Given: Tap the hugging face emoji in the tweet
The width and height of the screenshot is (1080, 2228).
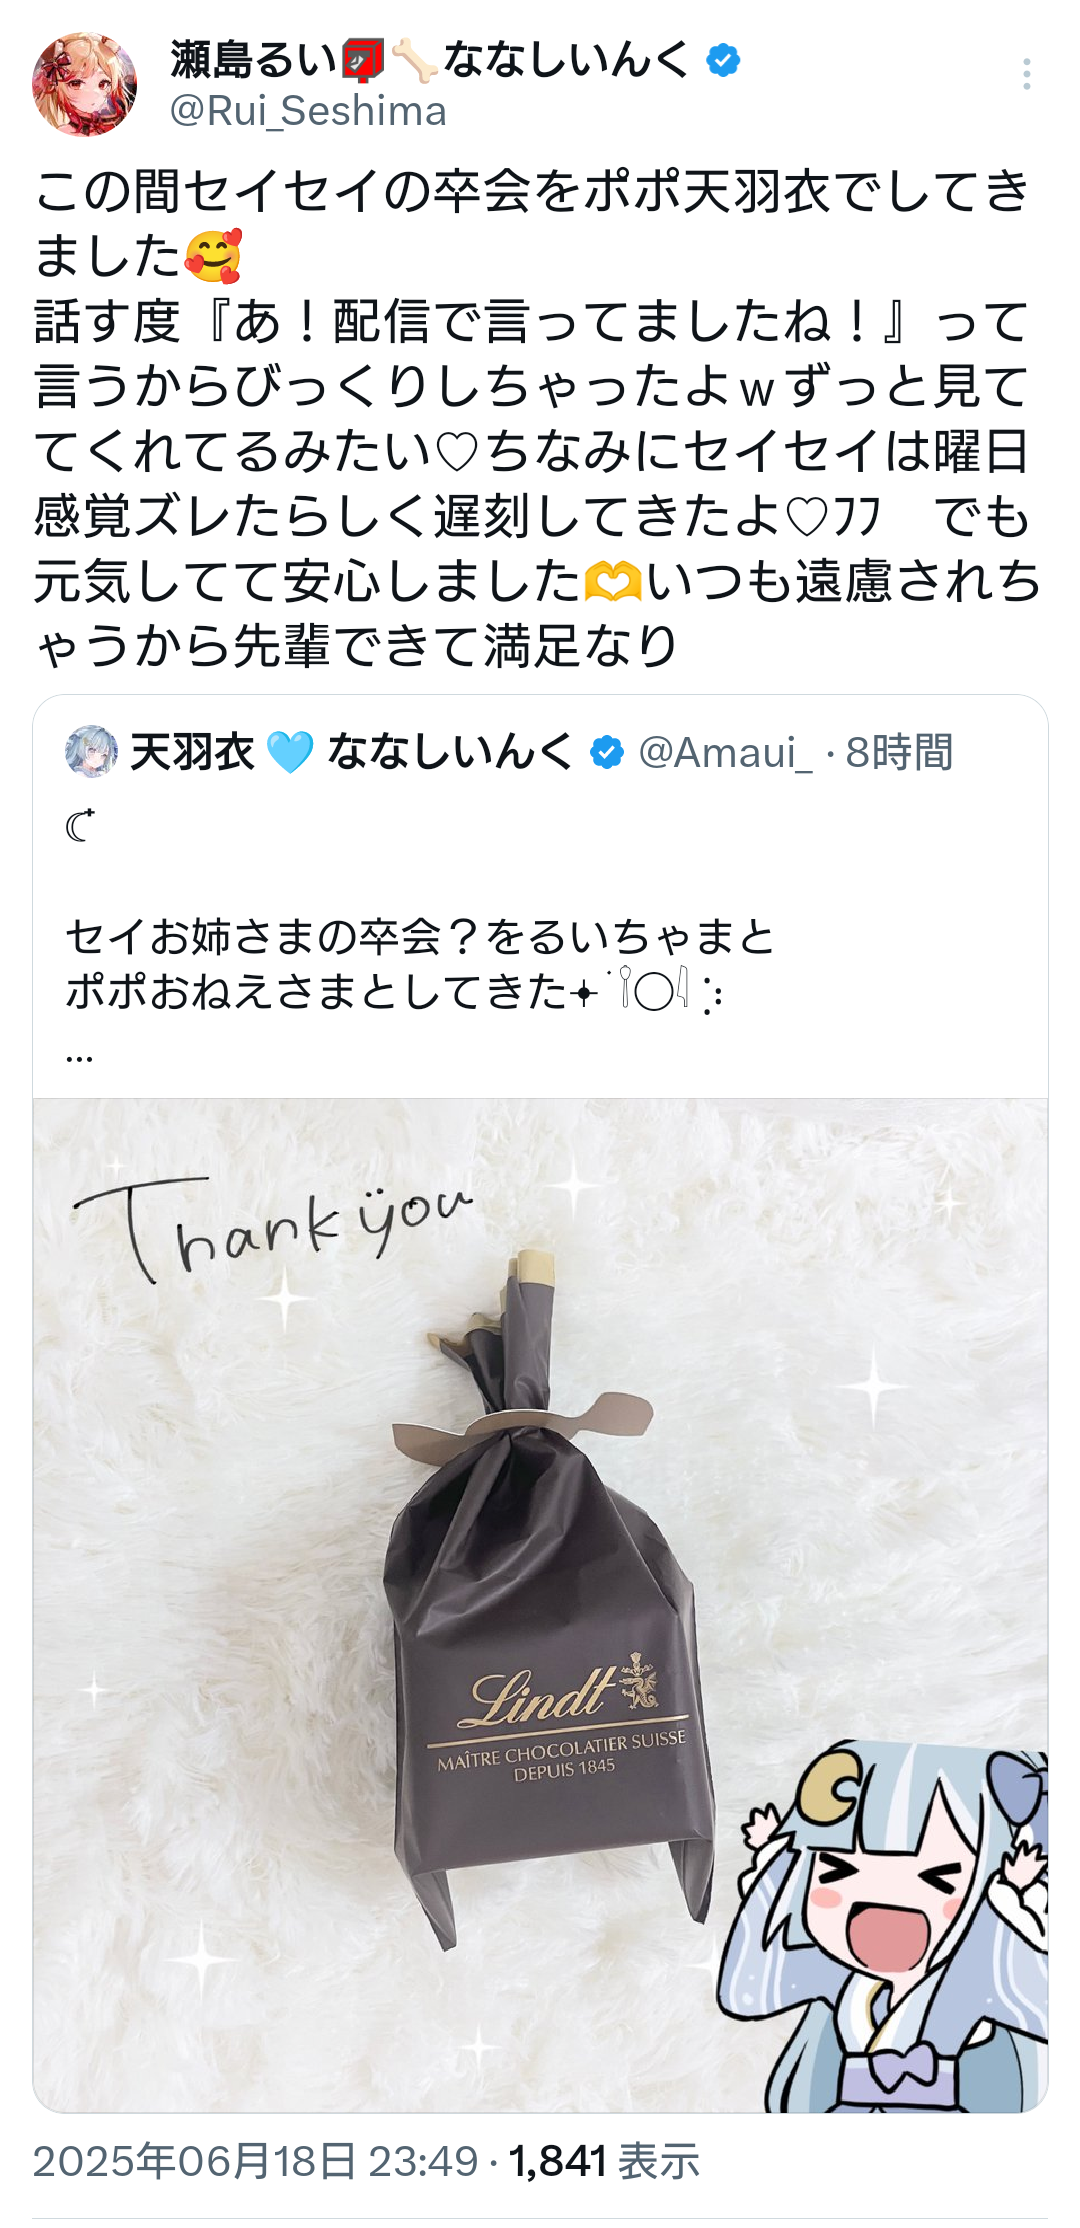Looking at the screenshot, I should pos(212,255).
